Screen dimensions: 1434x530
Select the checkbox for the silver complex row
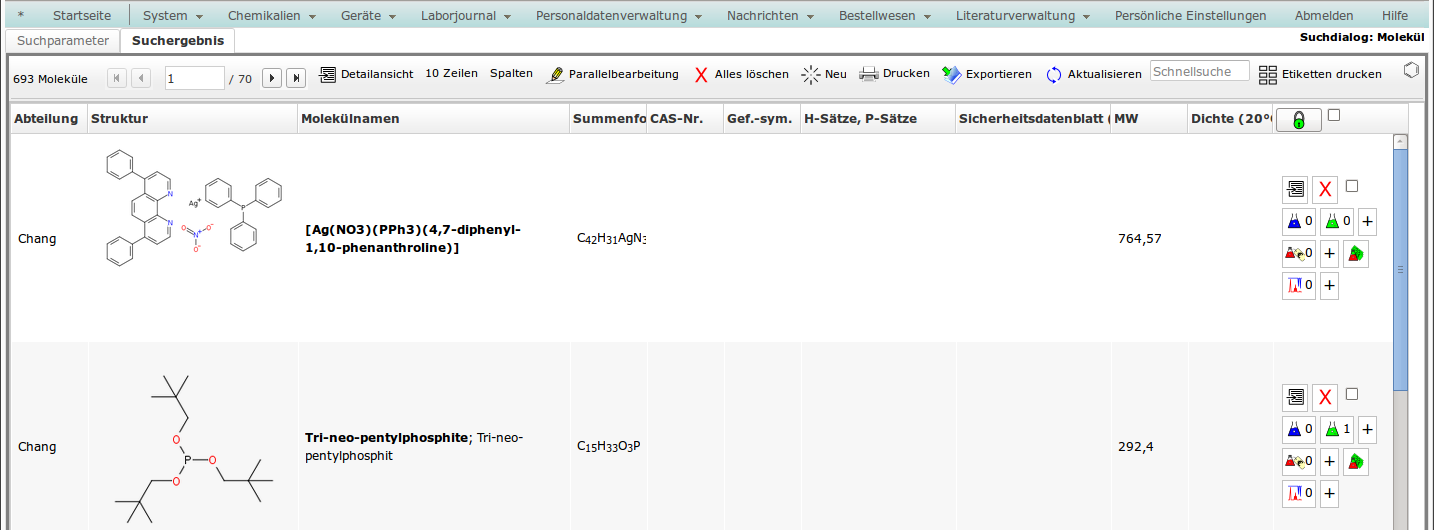pos(1352,186)
